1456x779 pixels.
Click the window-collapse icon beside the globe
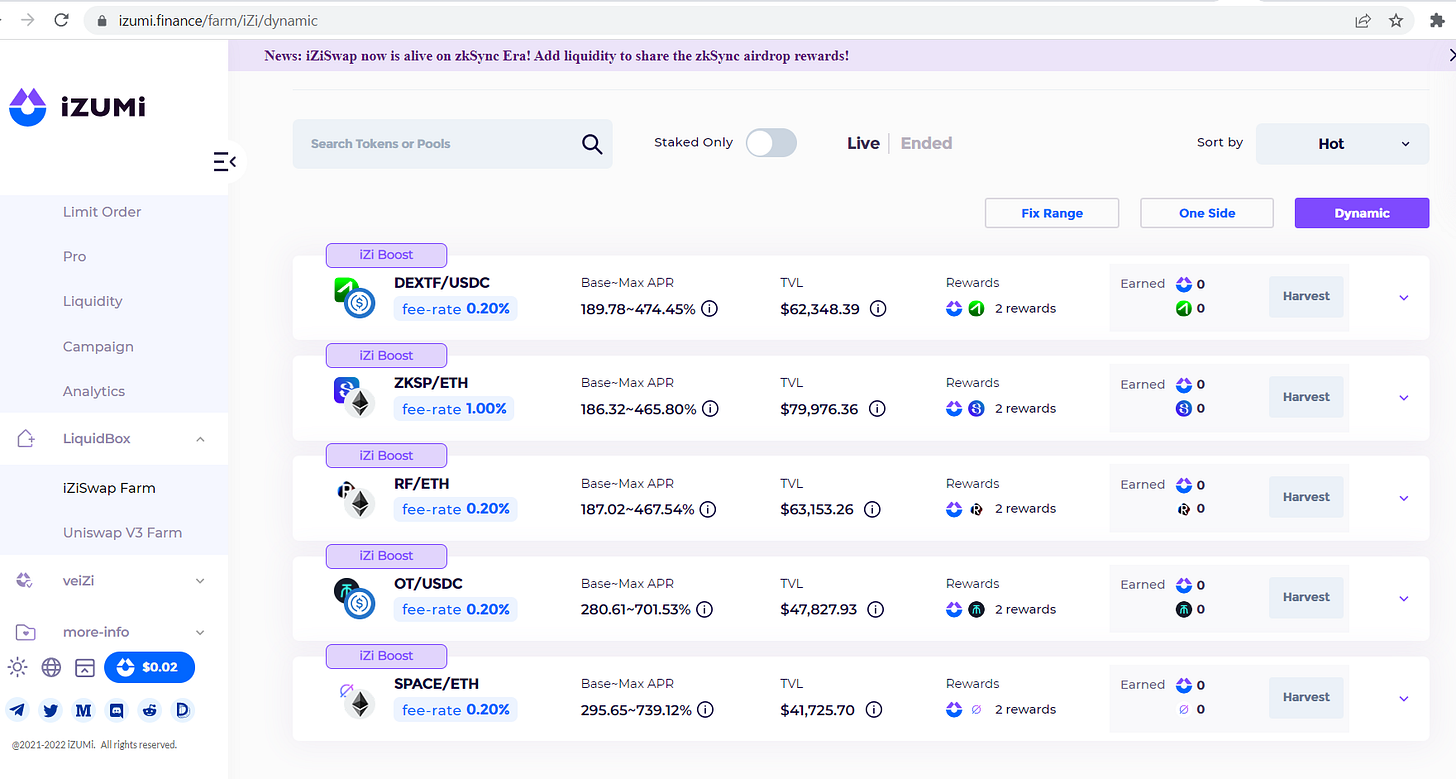tap(85, 667)
